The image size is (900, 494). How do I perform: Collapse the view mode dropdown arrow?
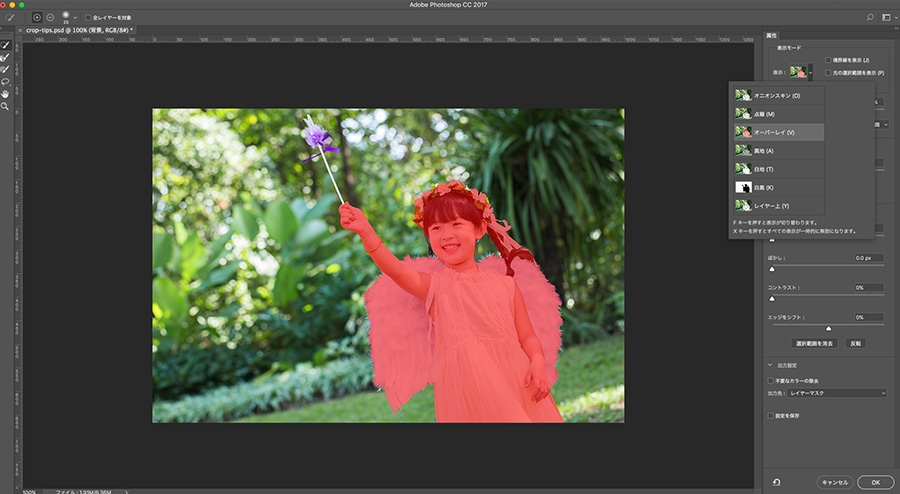[x=810, y=72]
